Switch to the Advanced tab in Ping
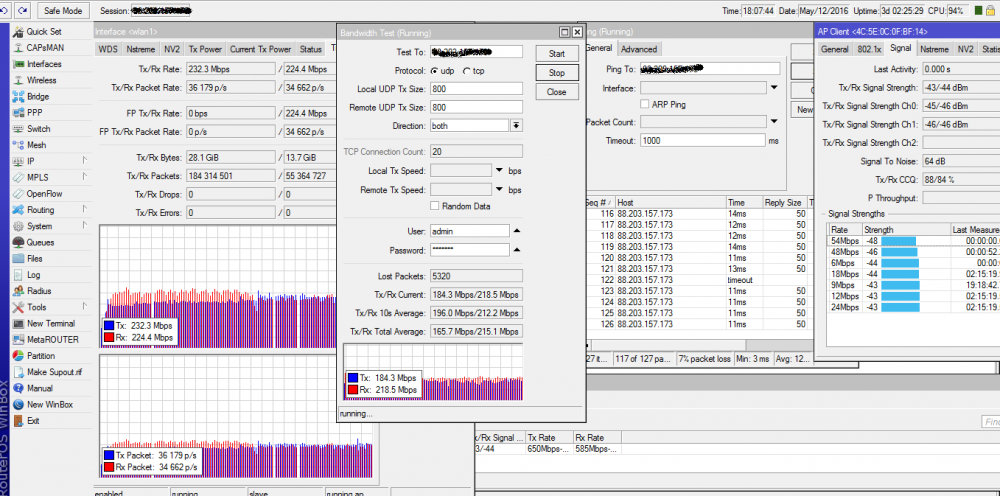The image size is (1000, 496). [x=638, y=49]
